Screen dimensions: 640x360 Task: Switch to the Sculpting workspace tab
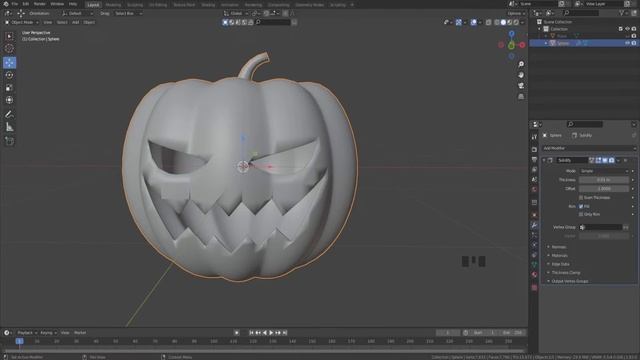[135, 5]
